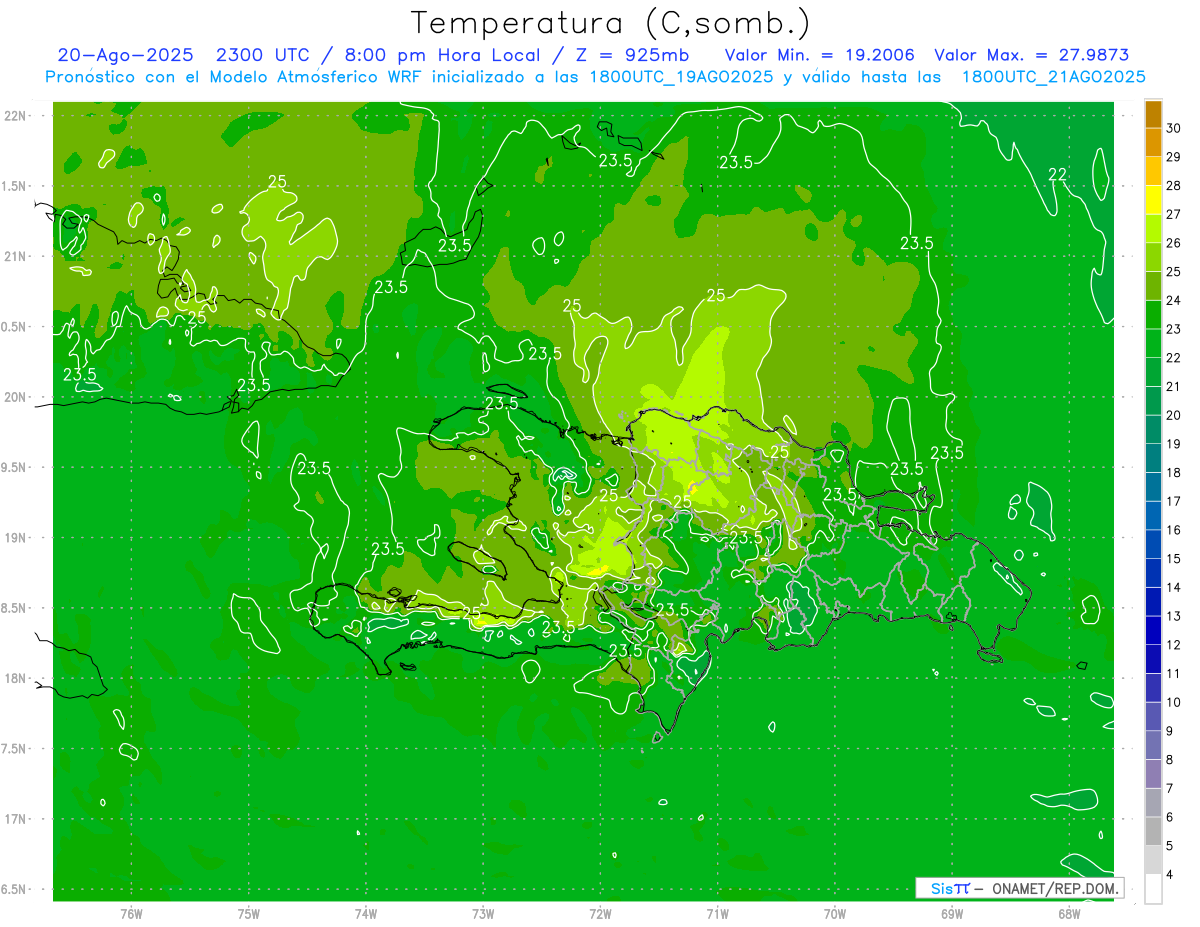Image resolution: width=1200 pixels, height=927 pixels.
Task: Click the "17N" latitude axis label
Action: point(16,819)
